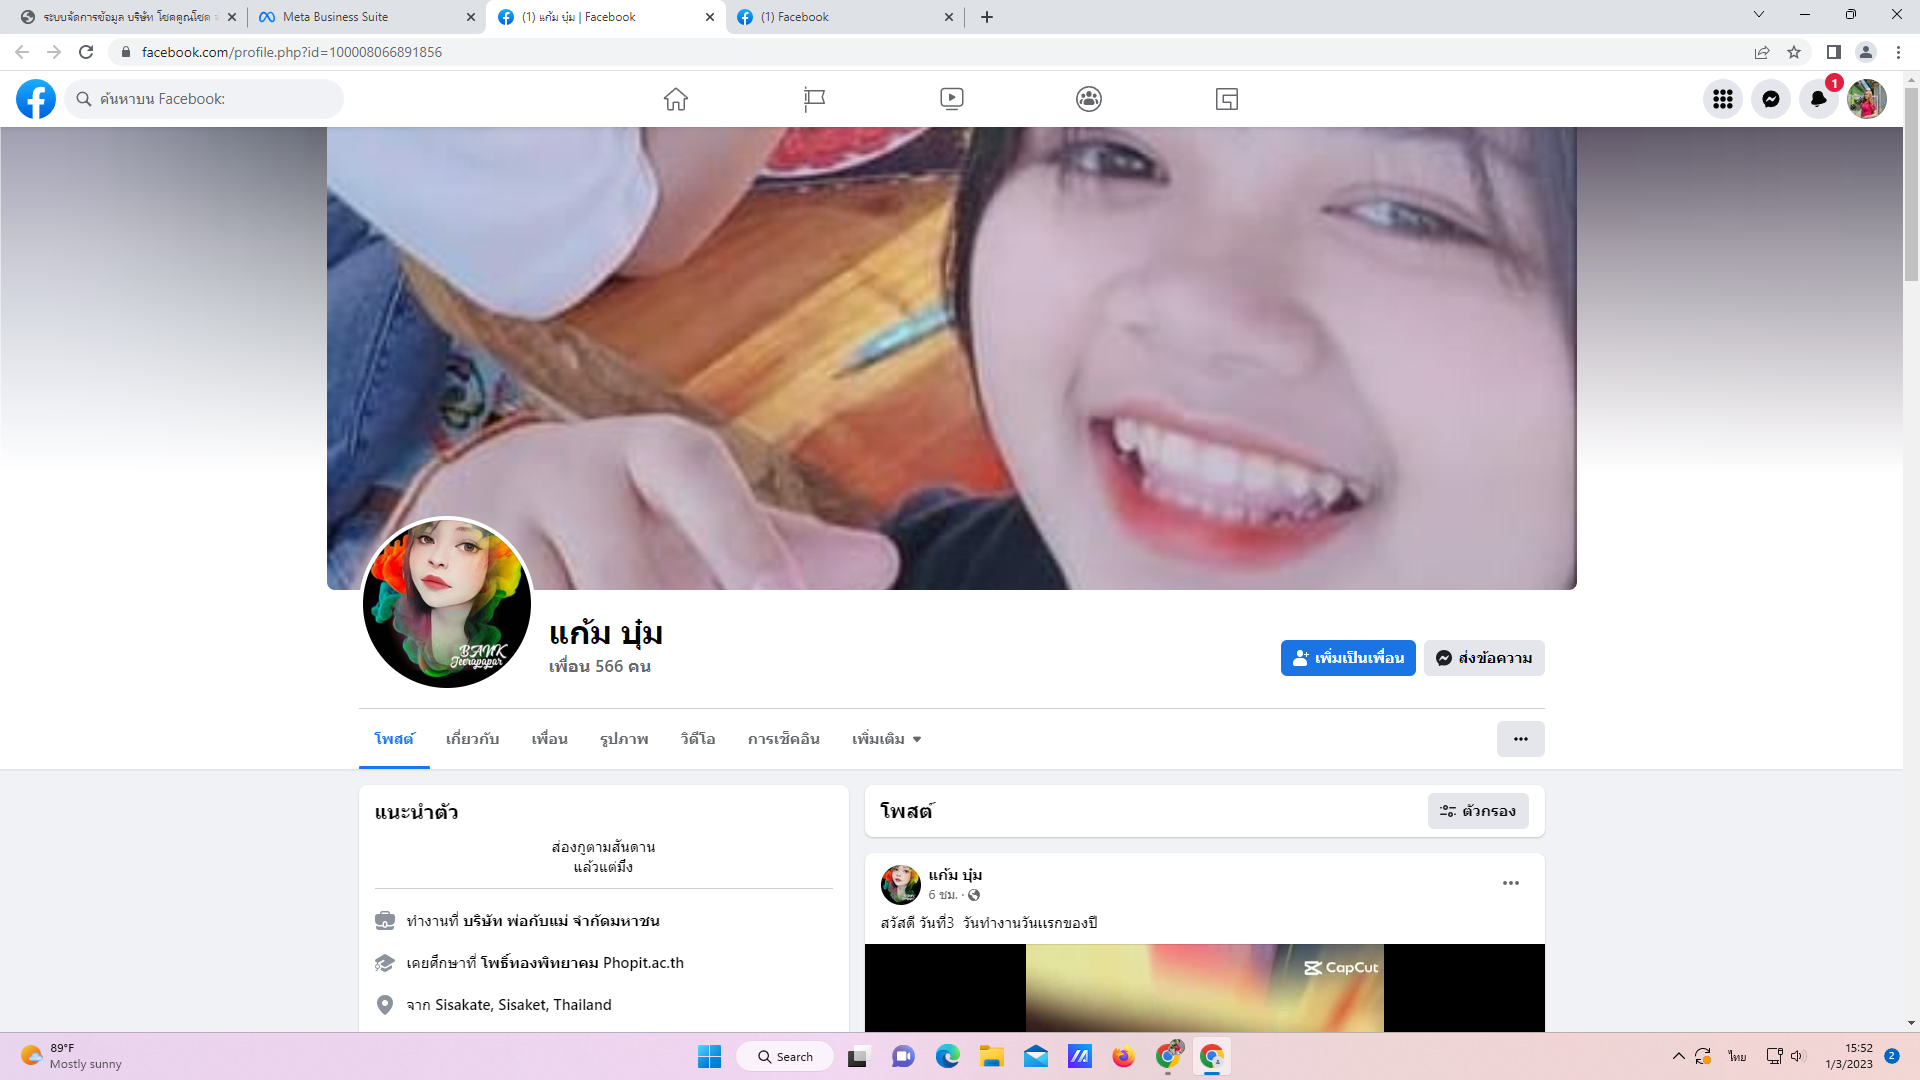Open the Groups icon in top navigation
The image size is (1920, 1080).
pos(1089,99)
